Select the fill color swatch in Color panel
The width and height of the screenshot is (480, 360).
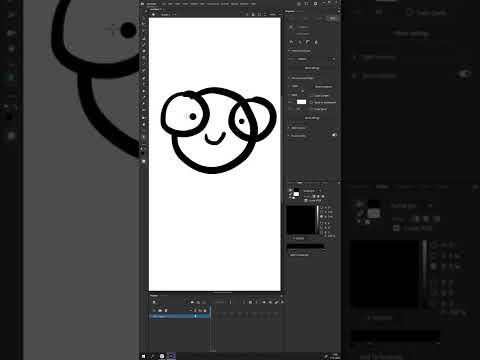click(296, 194)
